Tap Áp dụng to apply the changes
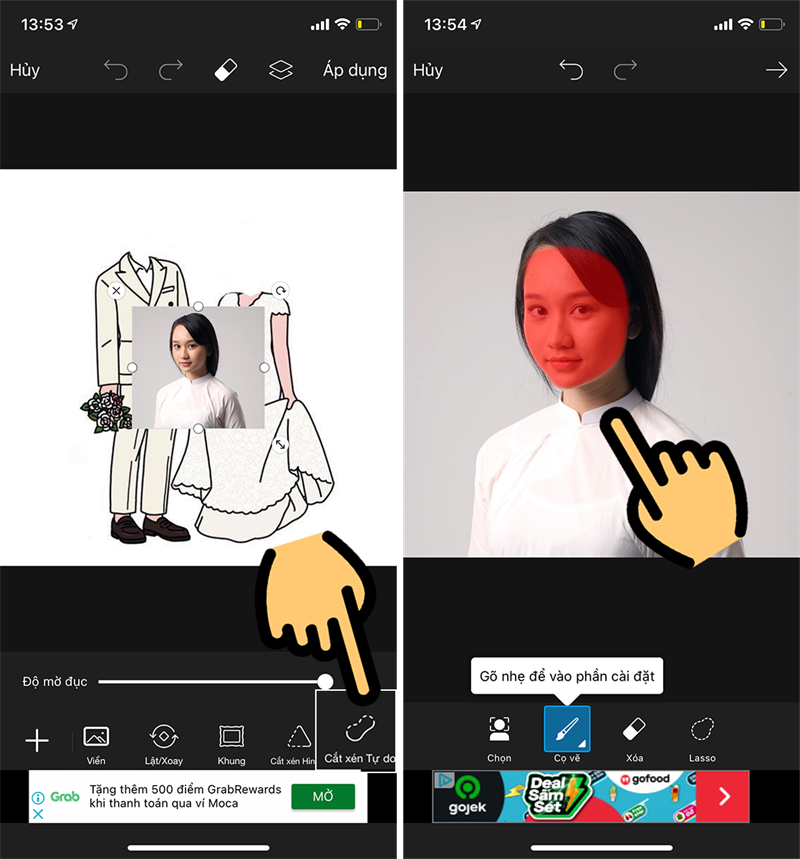This screenshot has width=800, height=859. [355, 70]
